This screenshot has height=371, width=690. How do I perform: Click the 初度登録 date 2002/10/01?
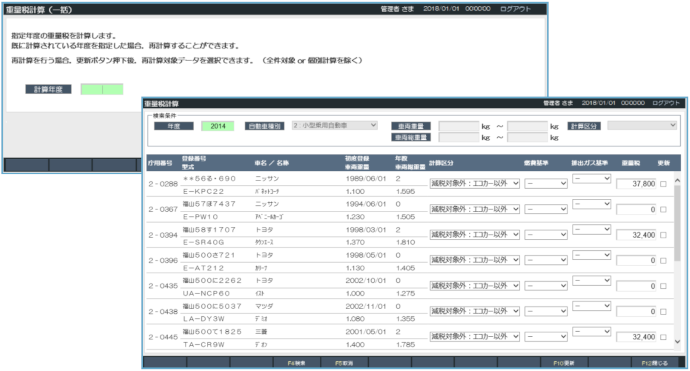[366, 280]
